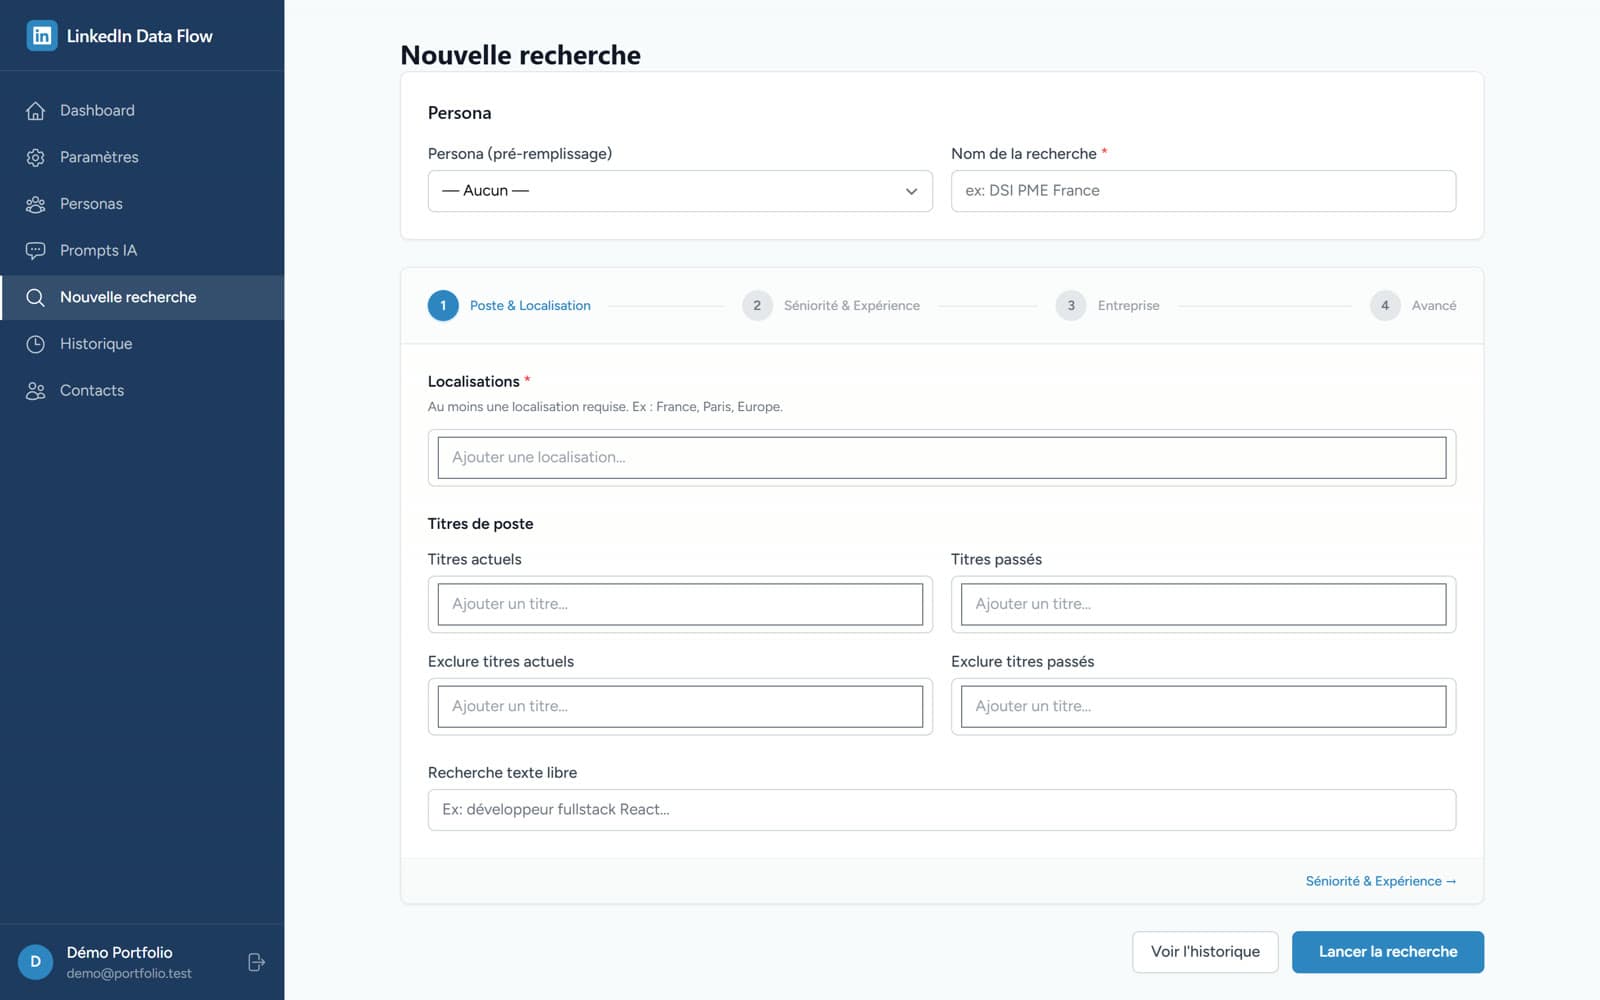1600x1000 pixels.
Task: Open Personas in the sidebar
Action: (142, 204)
